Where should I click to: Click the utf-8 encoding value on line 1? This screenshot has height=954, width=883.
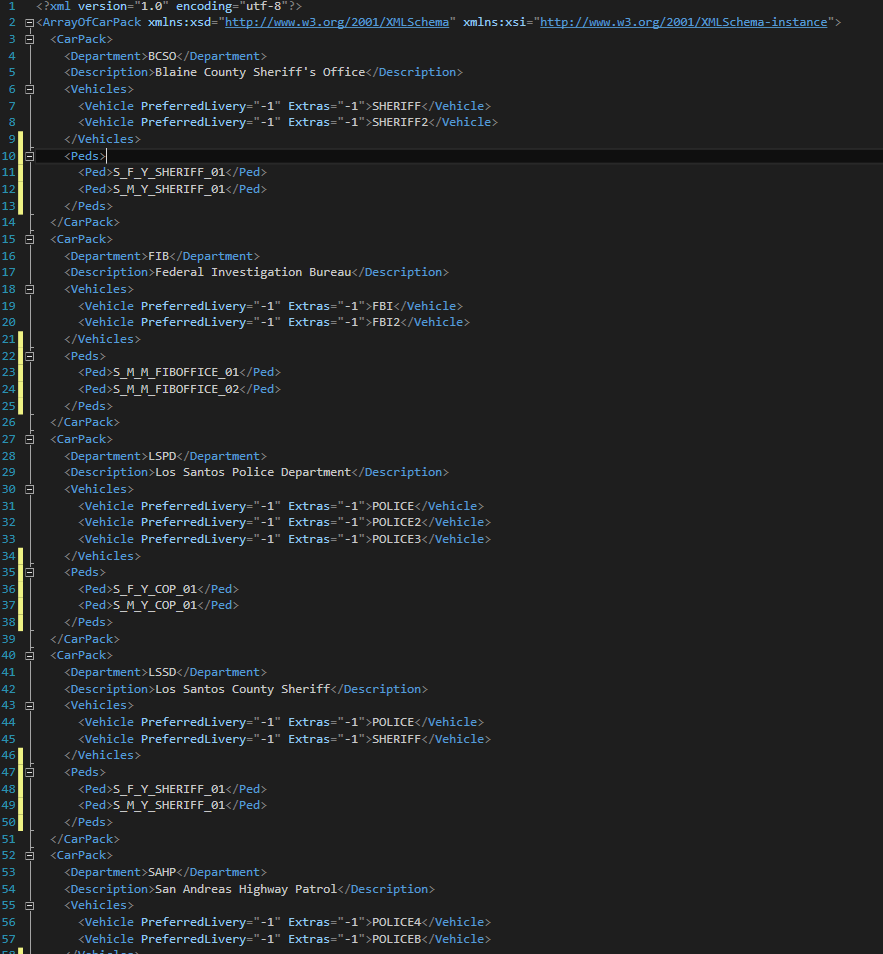click(264, 6)
